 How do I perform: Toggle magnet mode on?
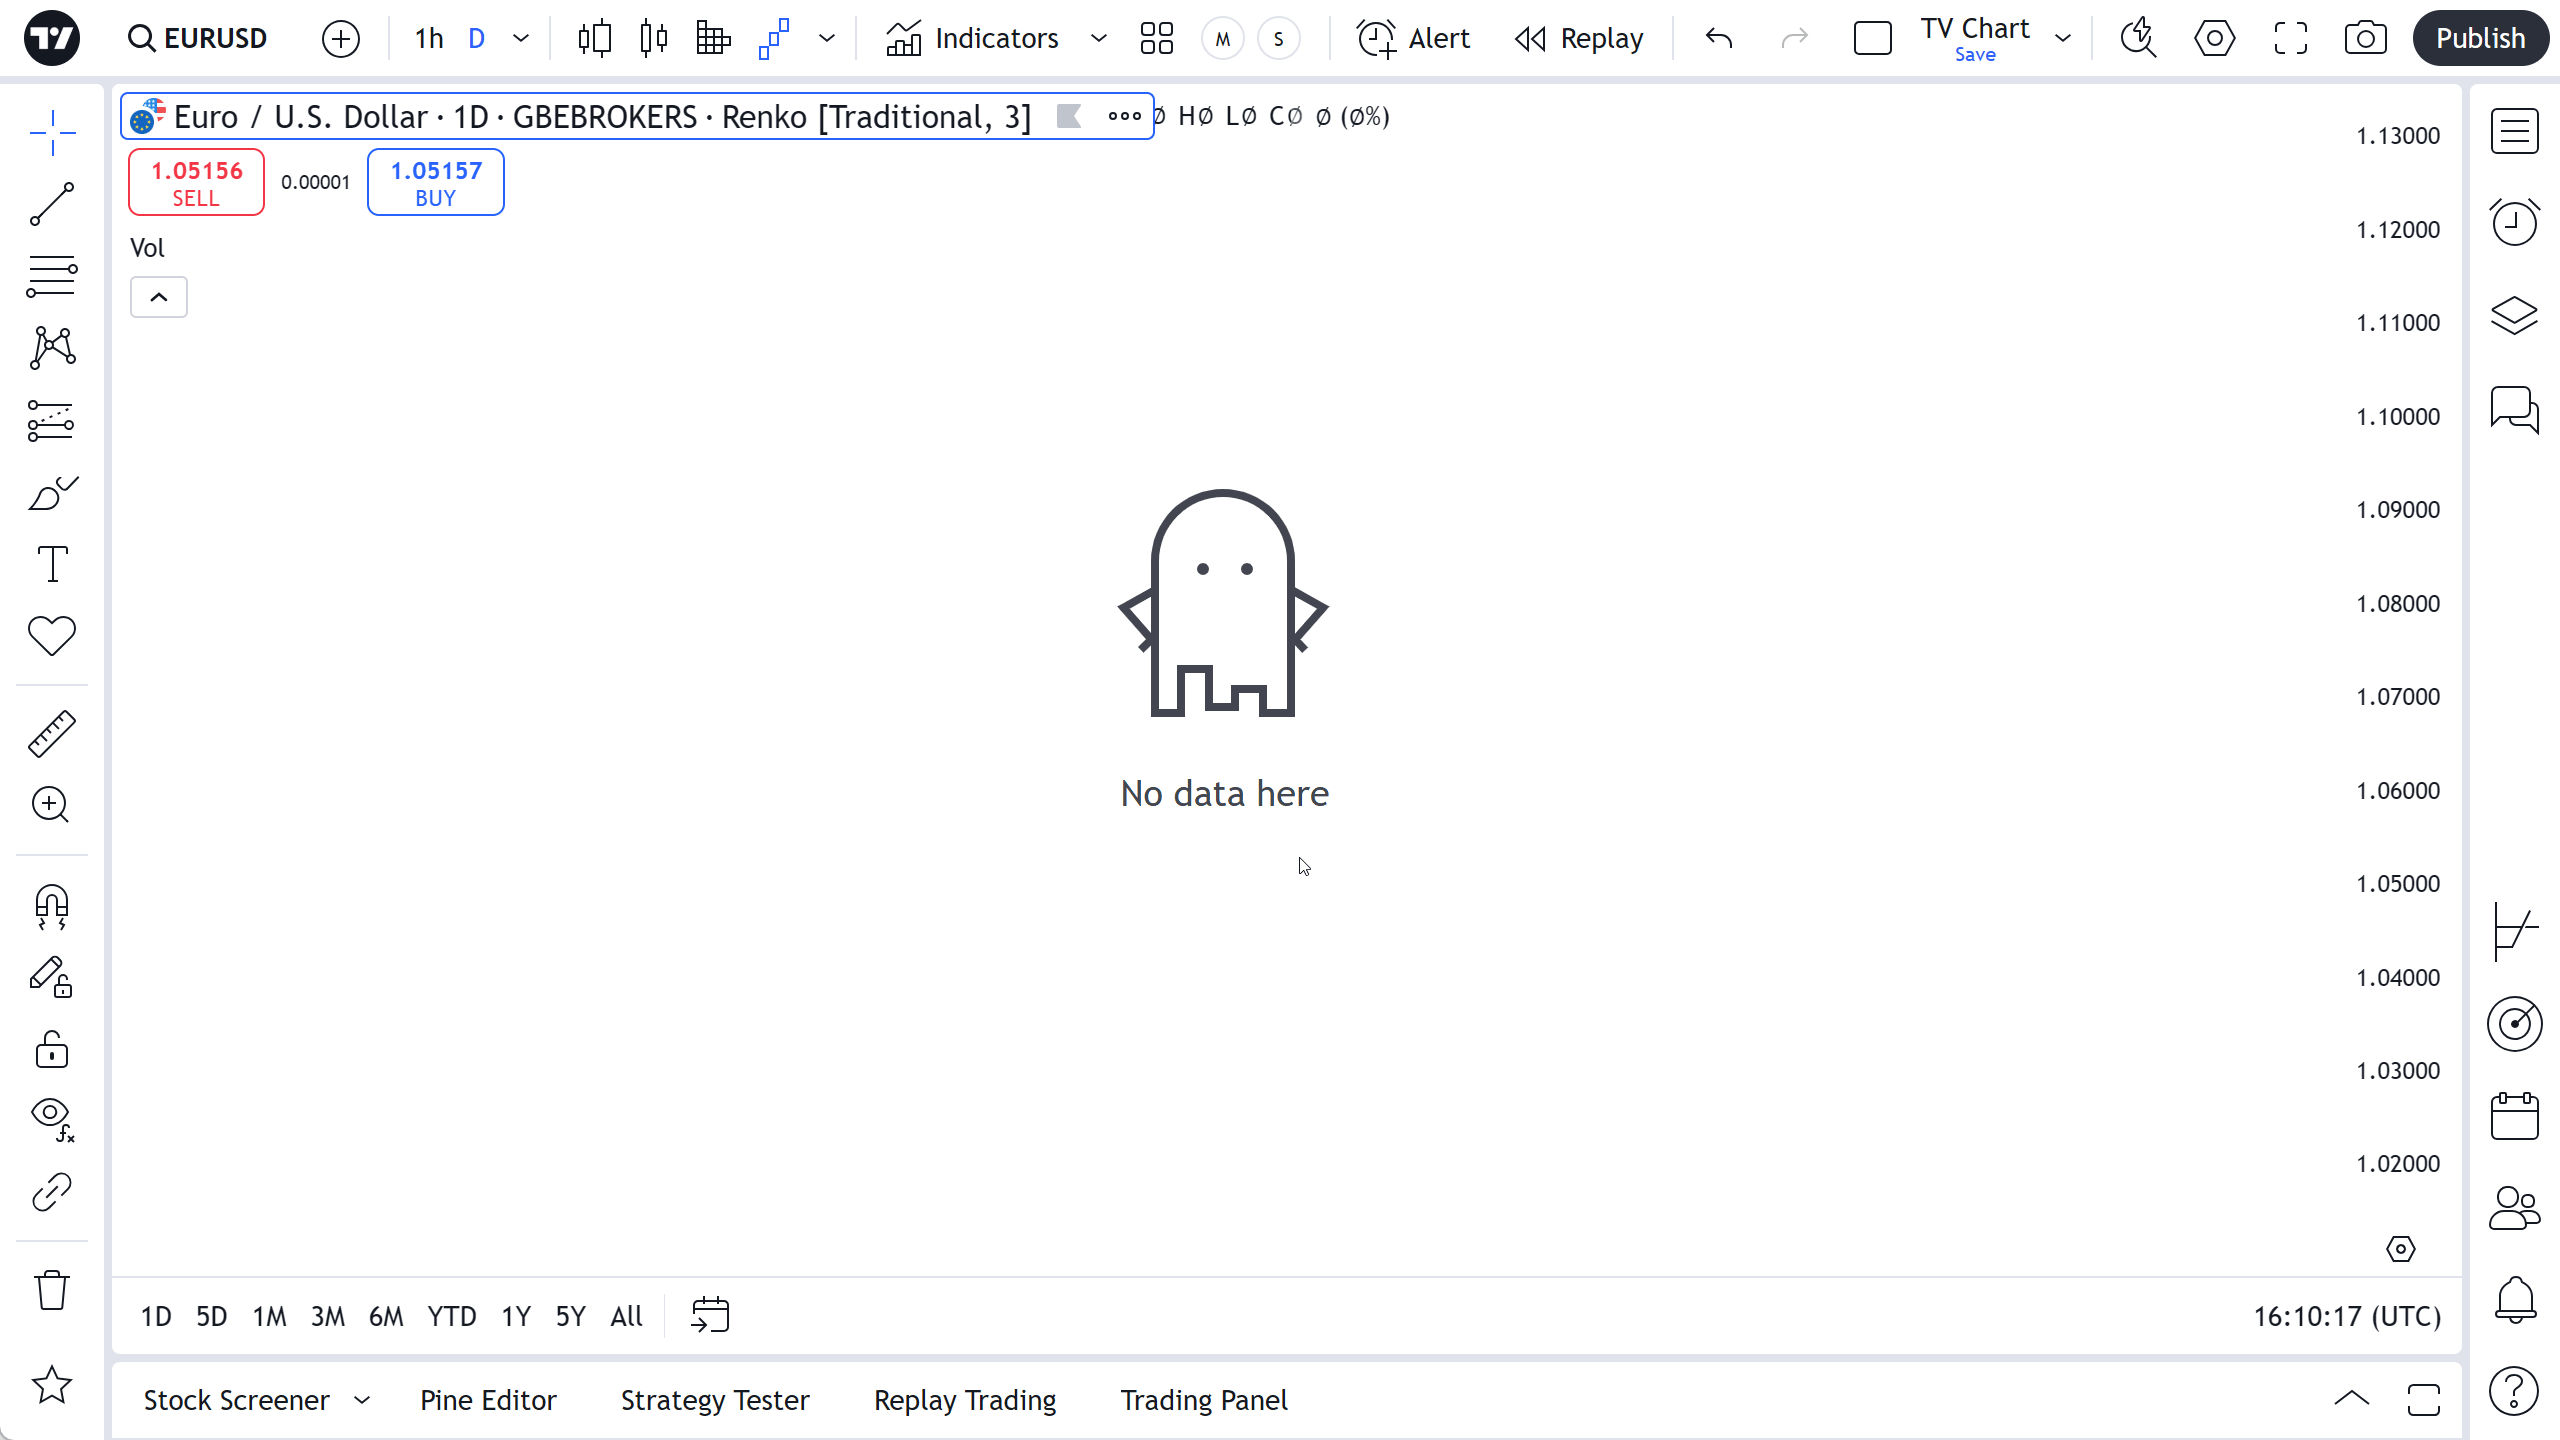(x=52, y=906)
